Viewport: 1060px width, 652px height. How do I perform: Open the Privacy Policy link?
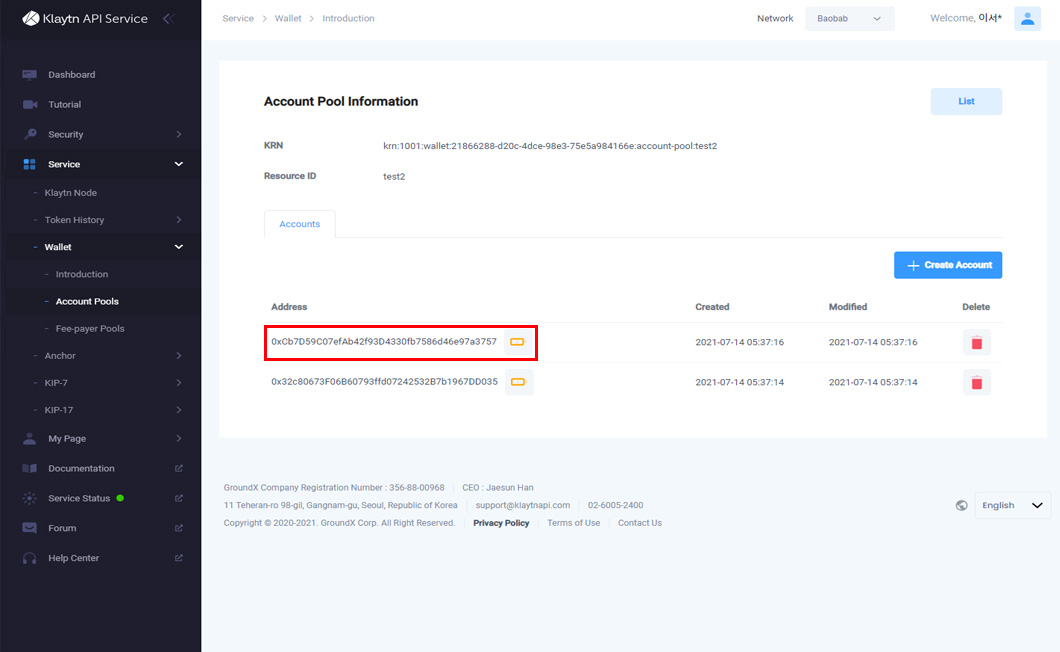[x=501, y=523]
